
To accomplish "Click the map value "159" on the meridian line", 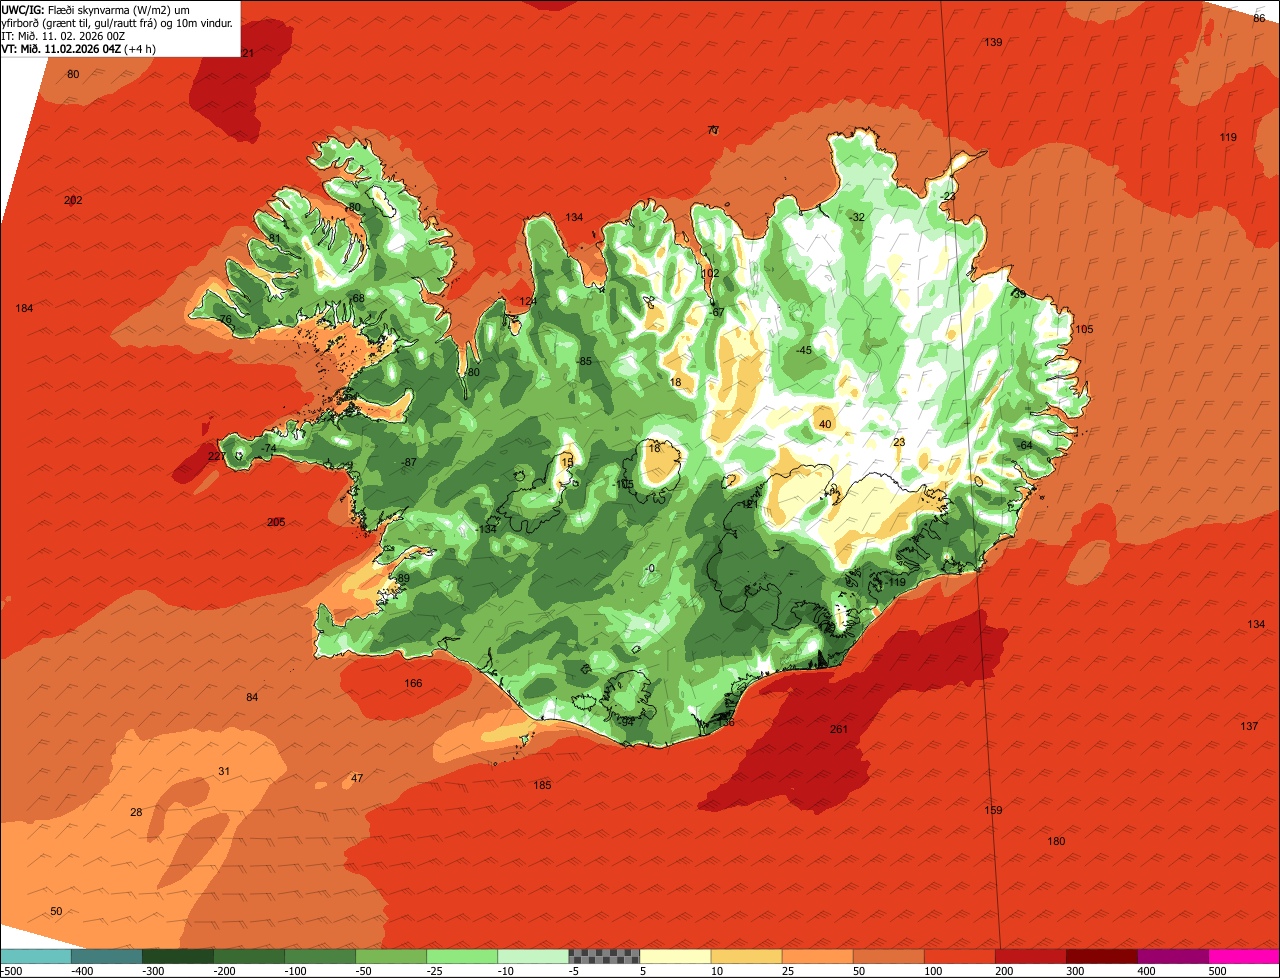I will [993, 810].
